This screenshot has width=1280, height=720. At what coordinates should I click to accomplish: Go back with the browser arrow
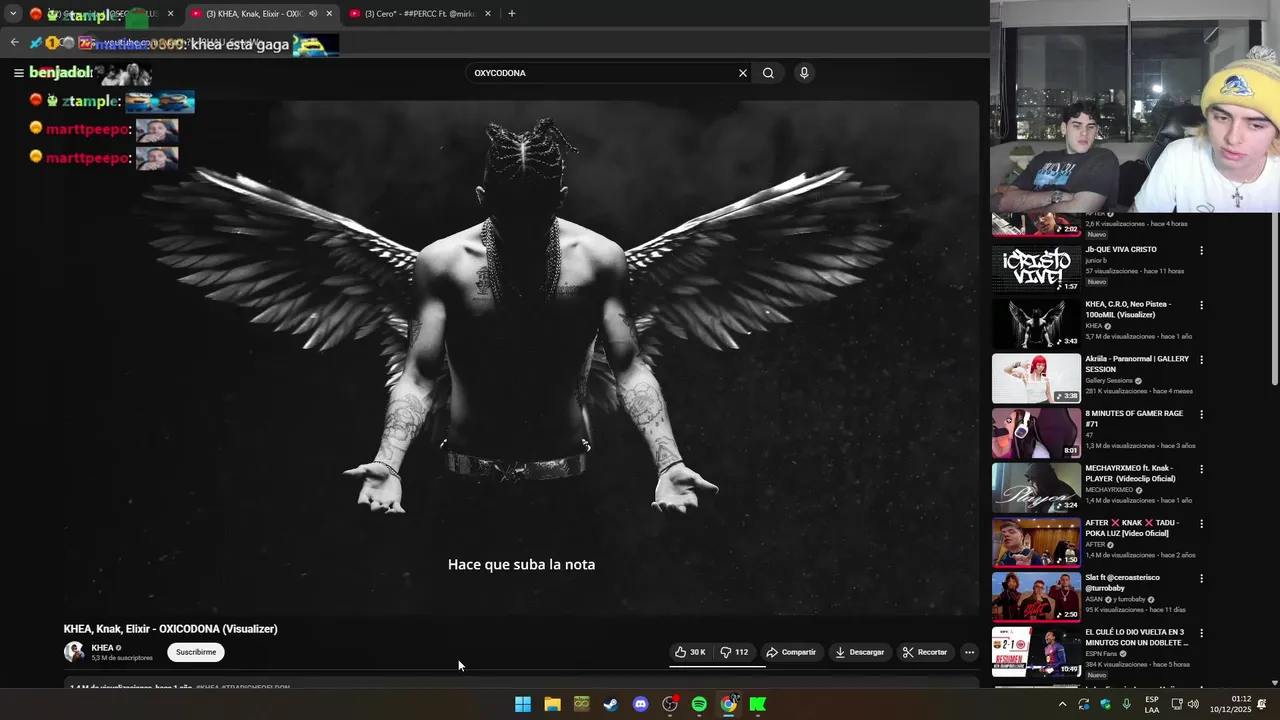(14, 42)
